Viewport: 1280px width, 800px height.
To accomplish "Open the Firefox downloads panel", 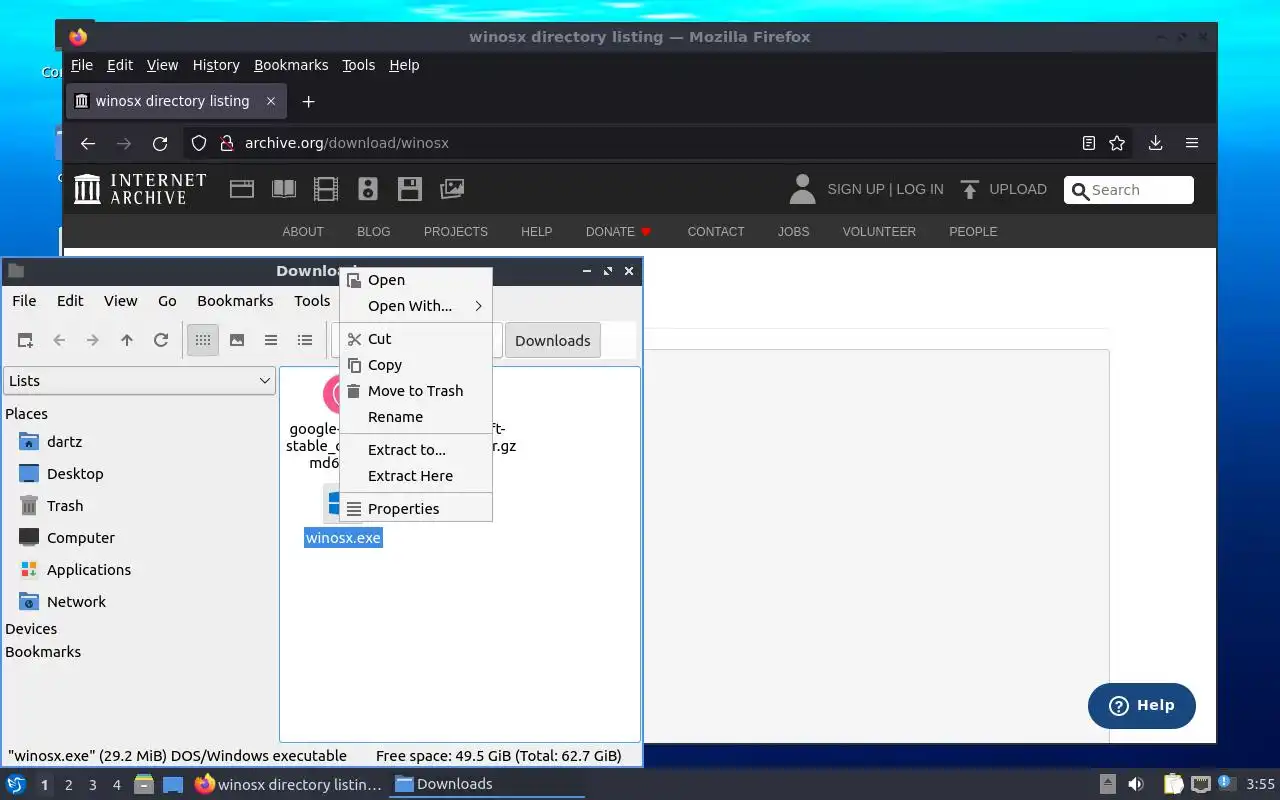I will click(x=1155, y=143).
